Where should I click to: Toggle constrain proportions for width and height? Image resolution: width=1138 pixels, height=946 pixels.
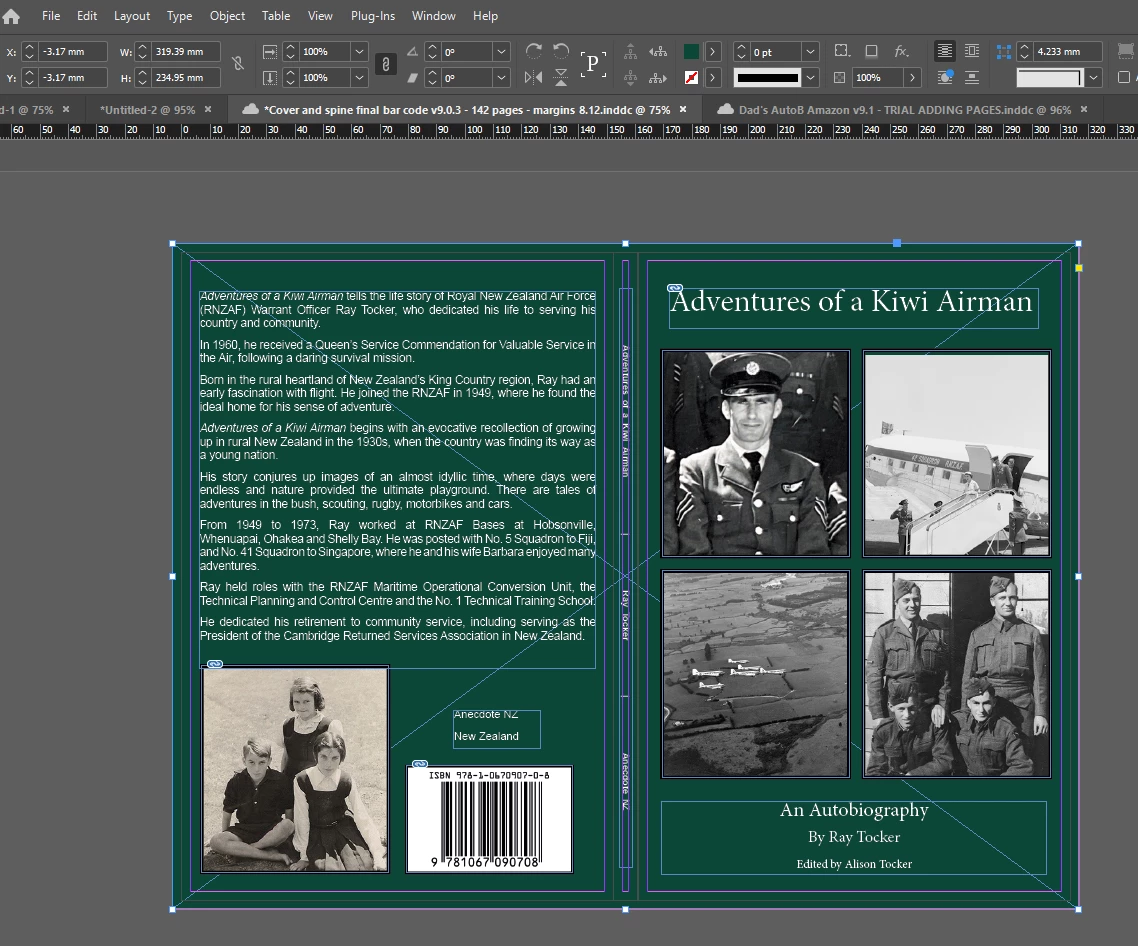coord(237,64)
